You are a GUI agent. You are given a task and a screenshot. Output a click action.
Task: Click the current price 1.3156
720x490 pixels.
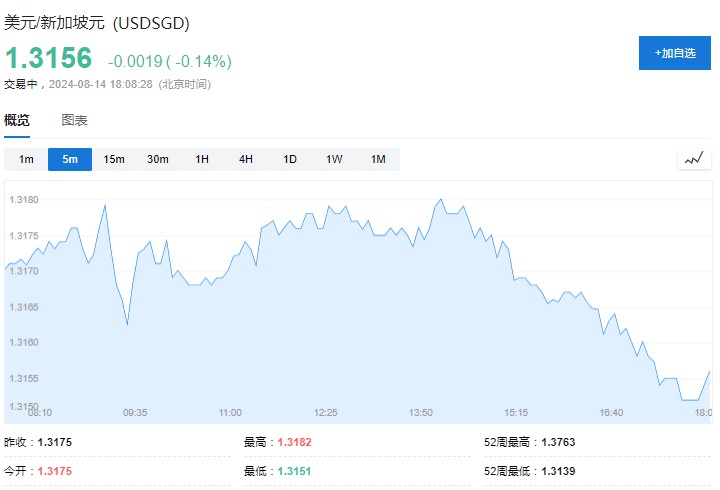pyautogui.click(x=49, y=58)
